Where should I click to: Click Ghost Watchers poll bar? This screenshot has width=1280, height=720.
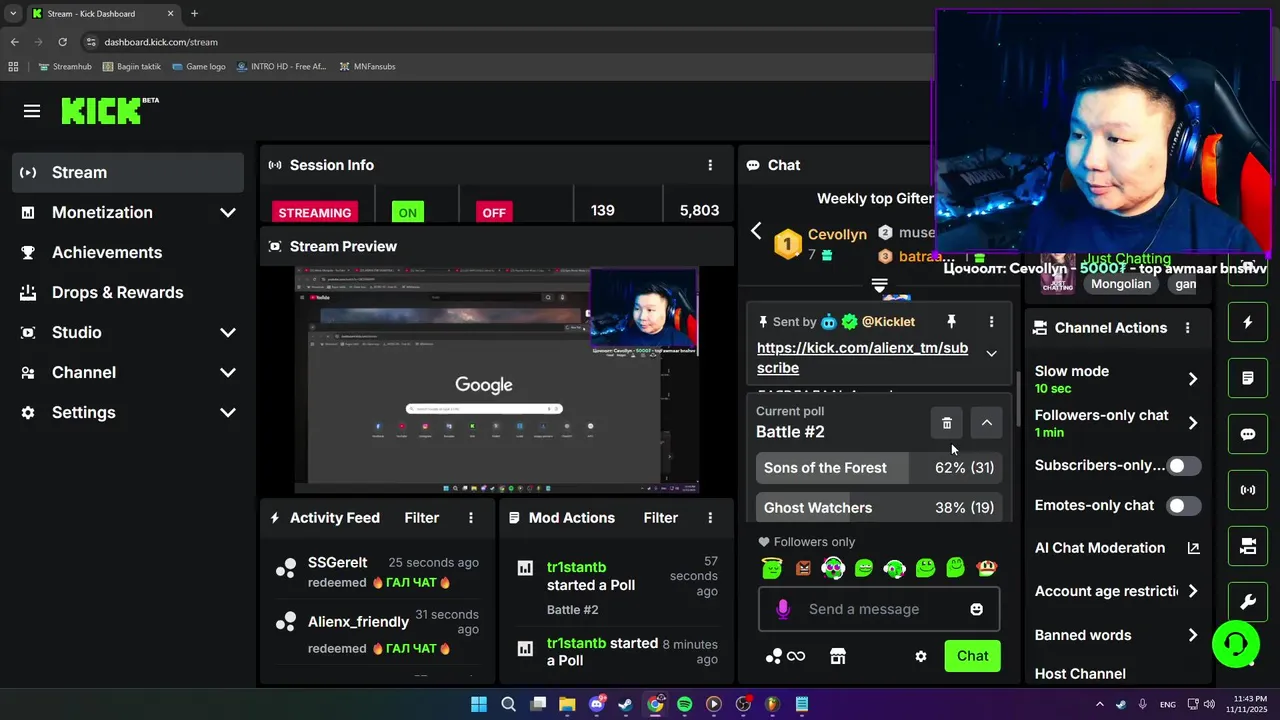(879, 508)
